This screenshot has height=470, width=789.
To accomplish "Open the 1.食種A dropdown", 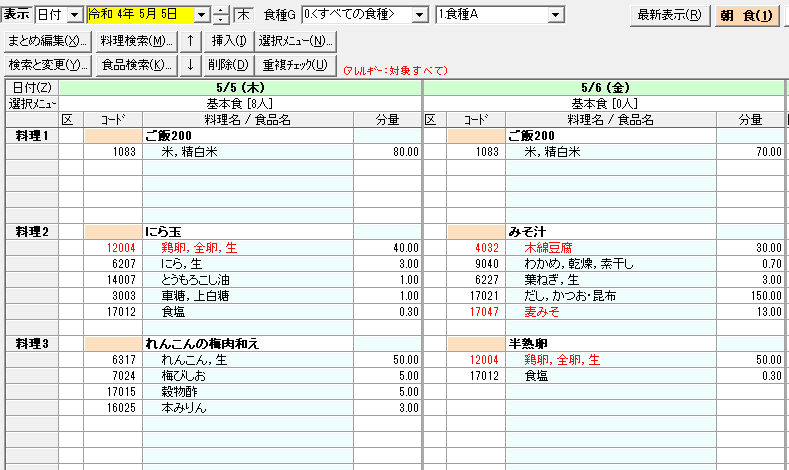I will (x=556, y=15).
